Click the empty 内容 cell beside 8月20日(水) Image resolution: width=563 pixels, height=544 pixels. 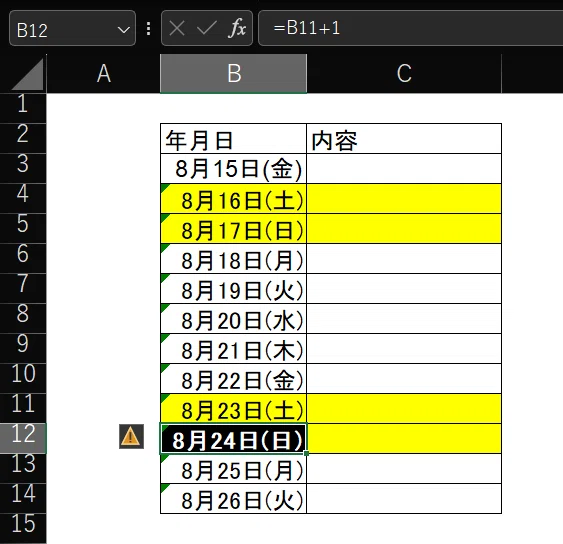(404, 319)
